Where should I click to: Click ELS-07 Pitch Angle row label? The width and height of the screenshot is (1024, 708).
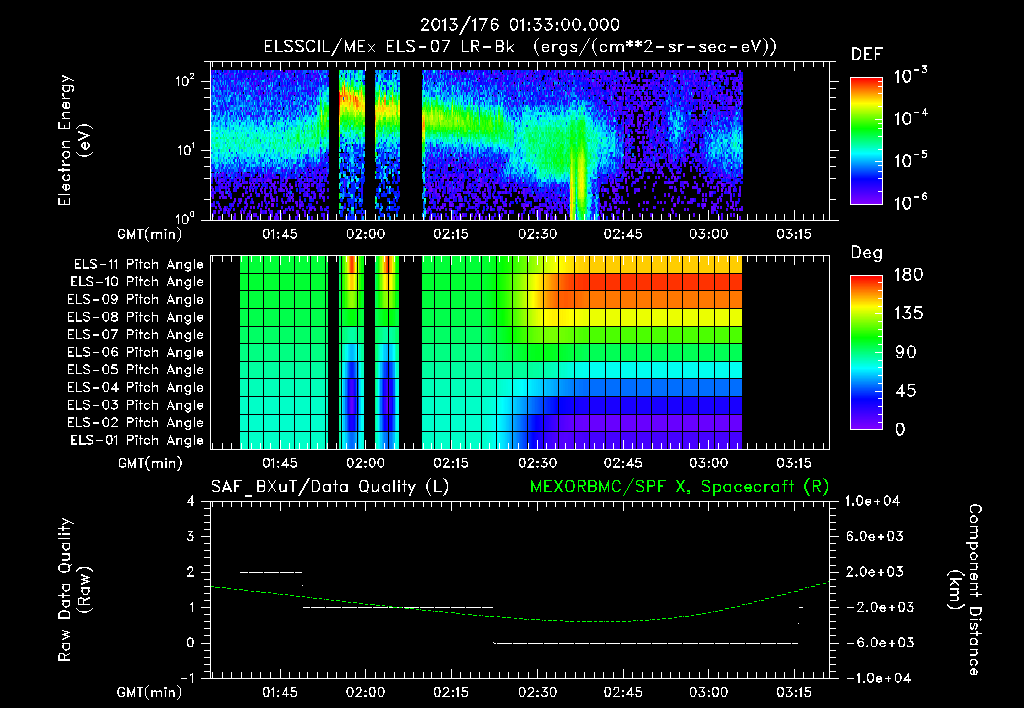135,335
